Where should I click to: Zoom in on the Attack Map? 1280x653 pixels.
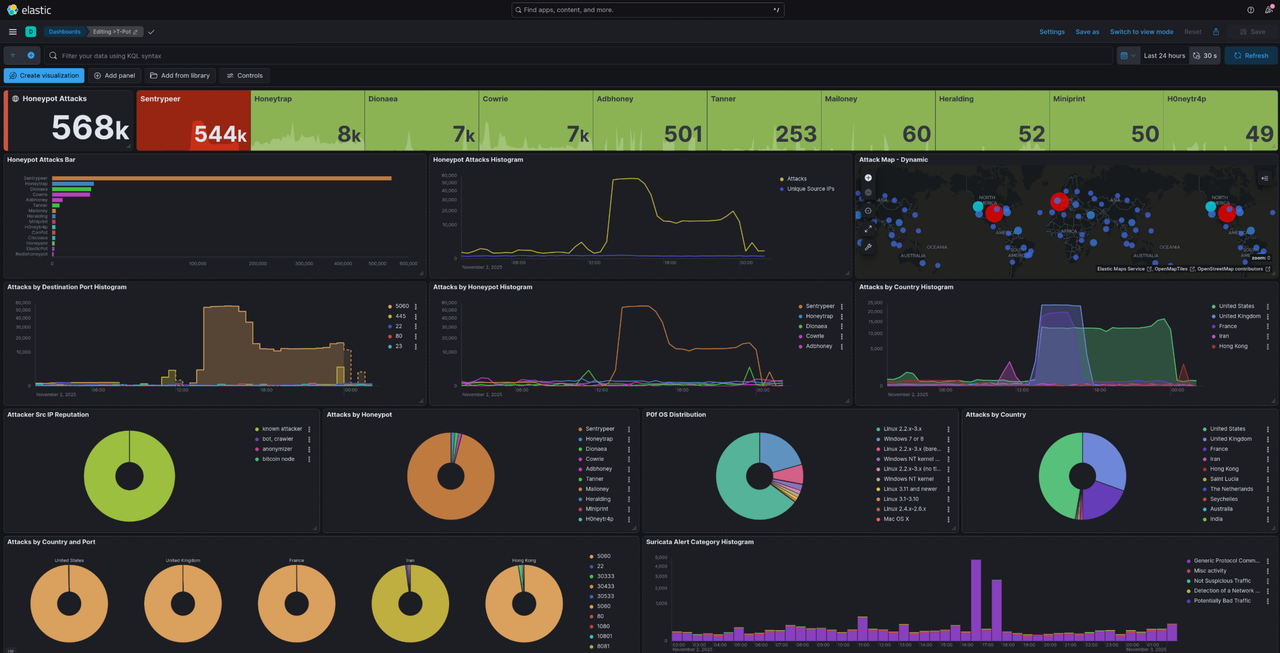[868, 178]
